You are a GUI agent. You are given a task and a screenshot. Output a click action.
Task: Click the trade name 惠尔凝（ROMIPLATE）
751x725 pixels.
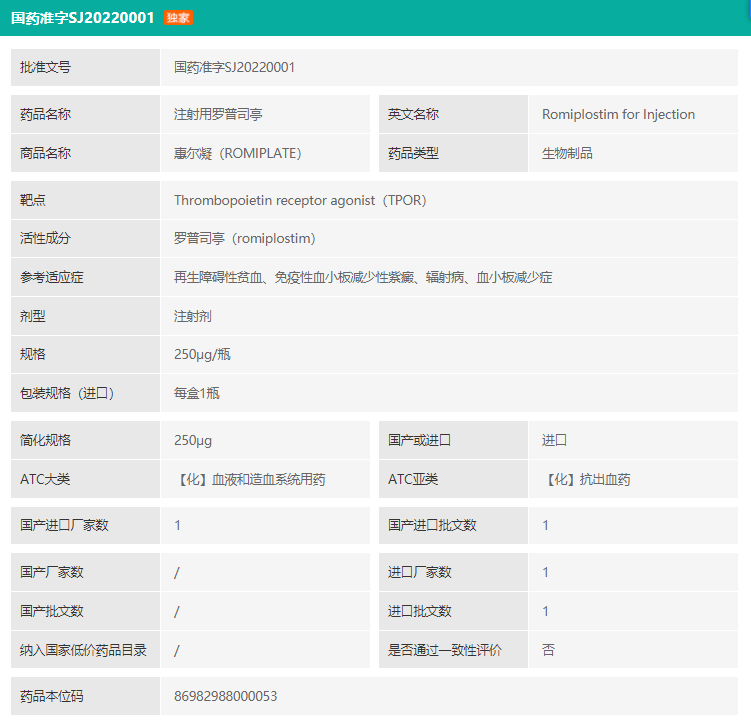(237, 153)
